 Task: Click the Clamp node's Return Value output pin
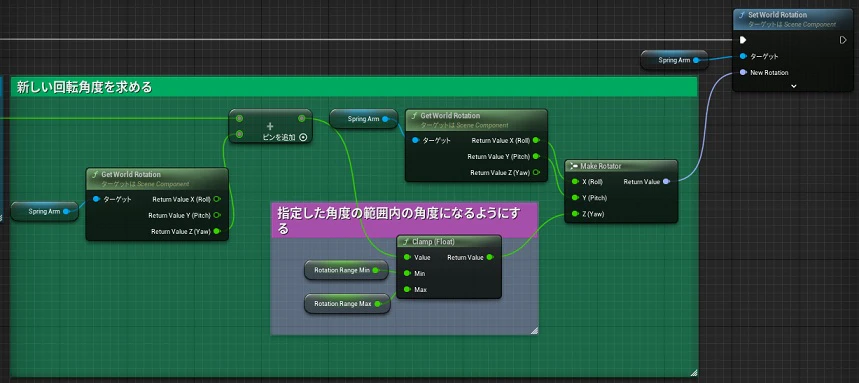pos(490,257)
